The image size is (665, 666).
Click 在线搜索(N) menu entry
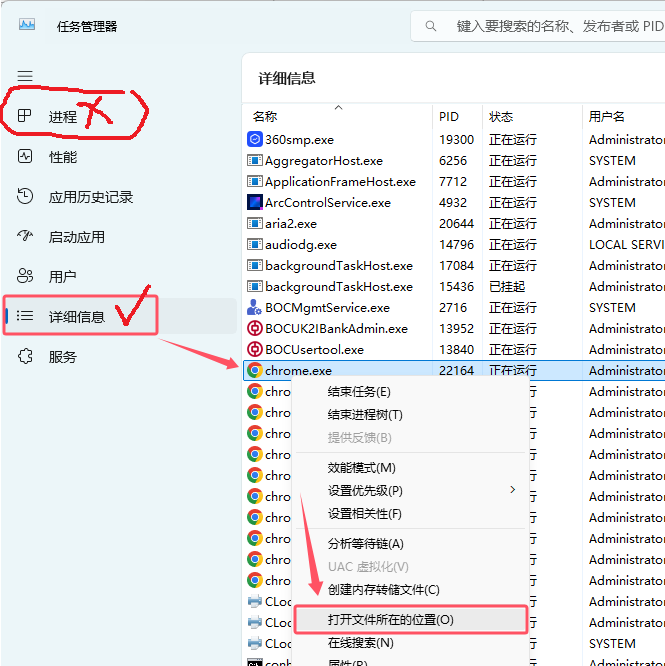tap(361, 643)
